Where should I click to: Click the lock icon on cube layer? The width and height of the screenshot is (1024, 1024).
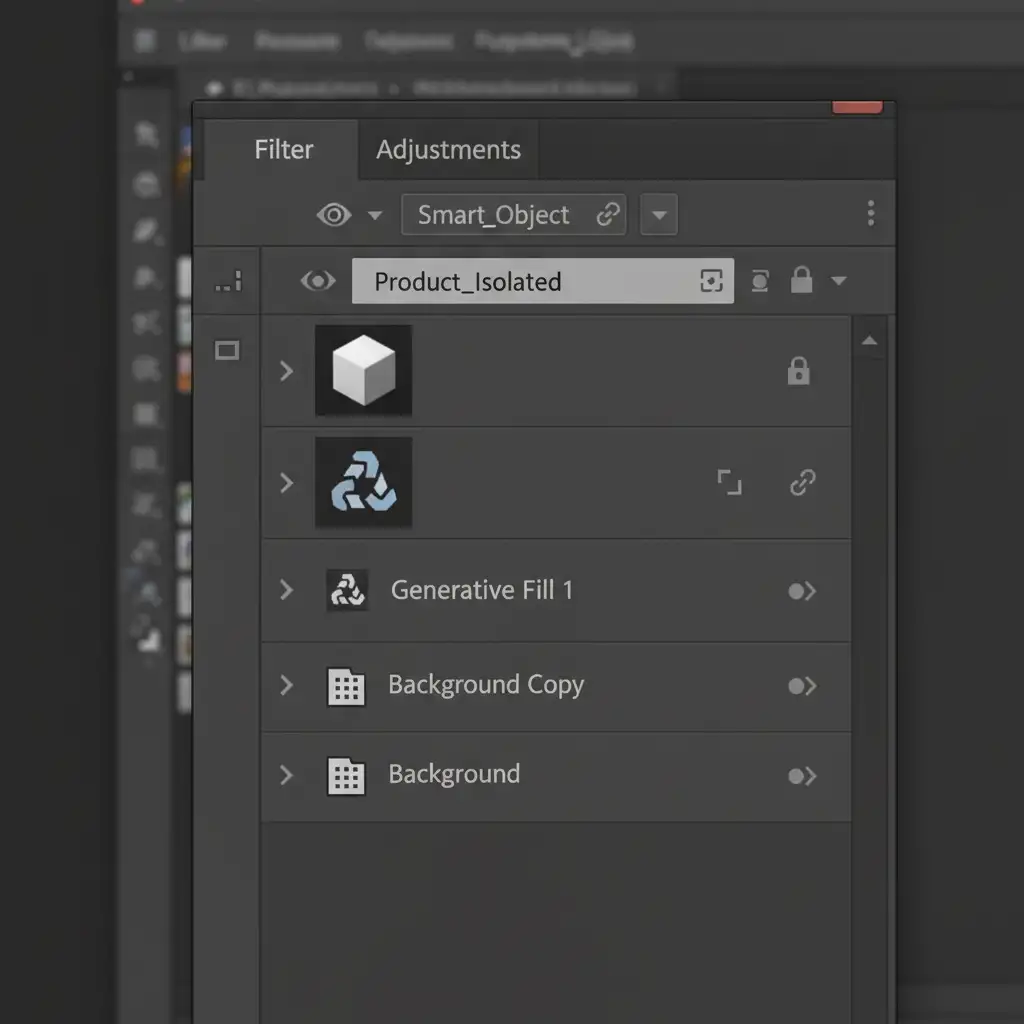tap(798, 372)
